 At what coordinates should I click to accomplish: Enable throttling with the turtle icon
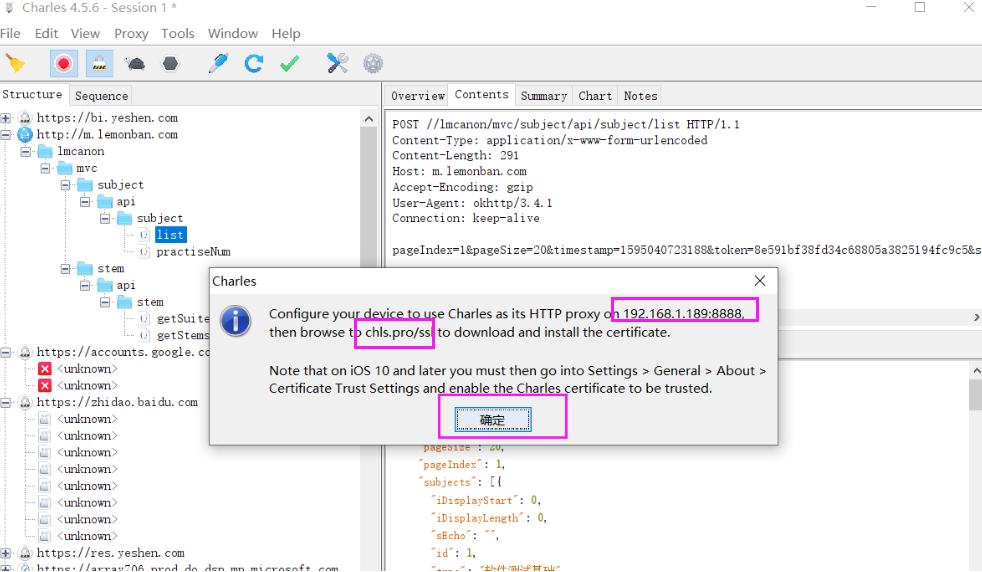135,64
